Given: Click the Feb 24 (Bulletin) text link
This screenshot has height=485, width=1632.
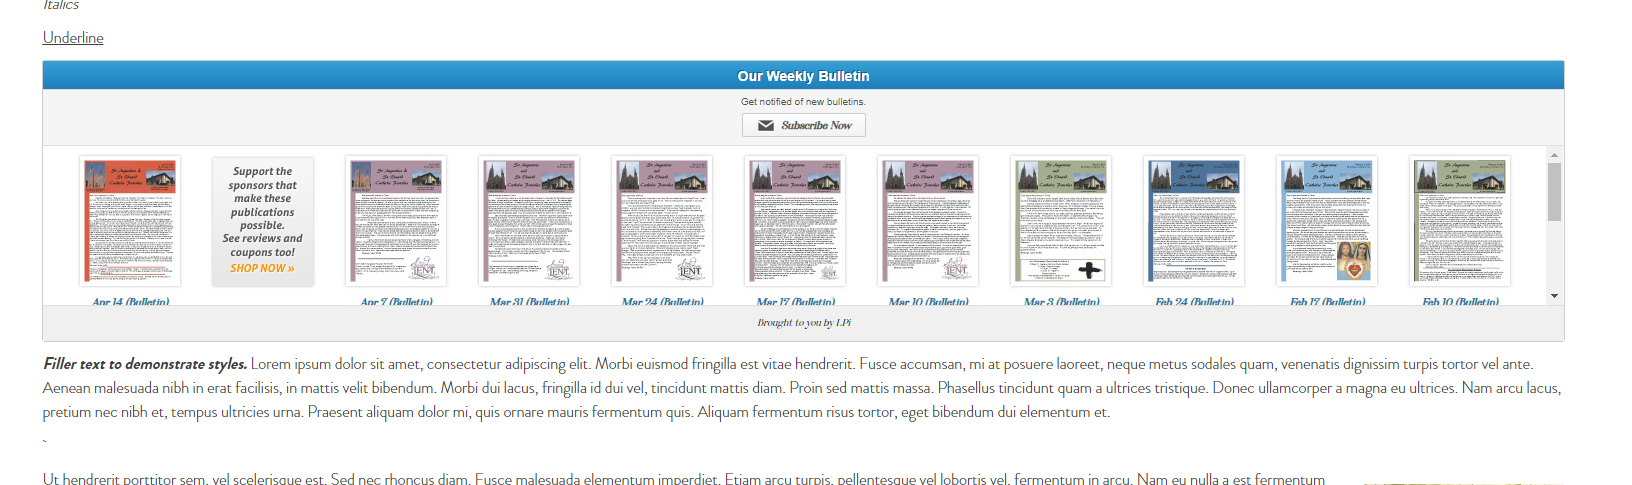Looking at the screenshot, I should (1194, 301).
